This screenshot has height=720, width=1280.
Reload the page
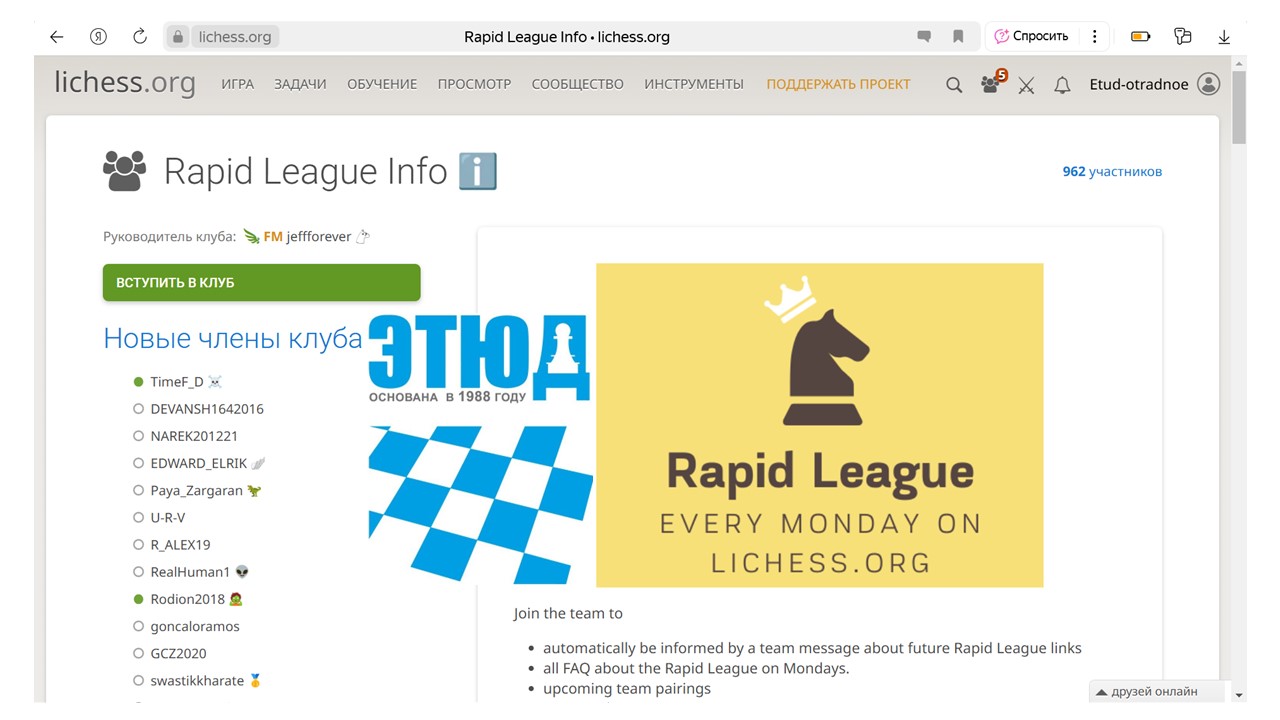140,37
